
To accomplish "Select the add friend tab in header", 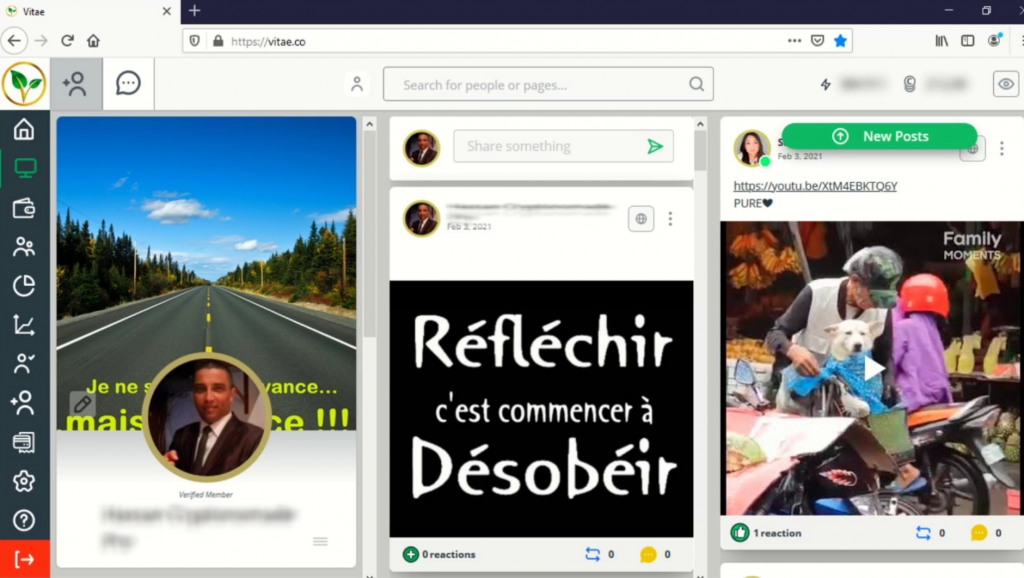I will point(76,84).
